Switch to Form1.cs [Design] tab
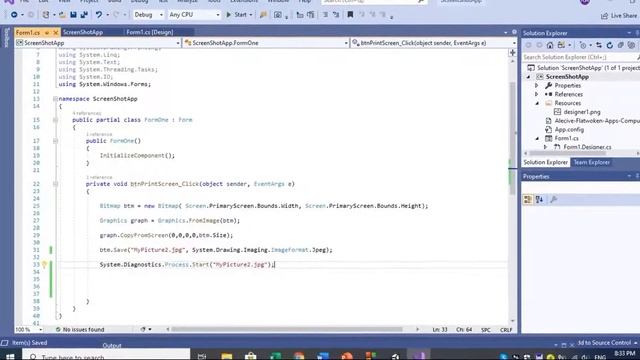 pyautogui.click(x=149, y=32)
